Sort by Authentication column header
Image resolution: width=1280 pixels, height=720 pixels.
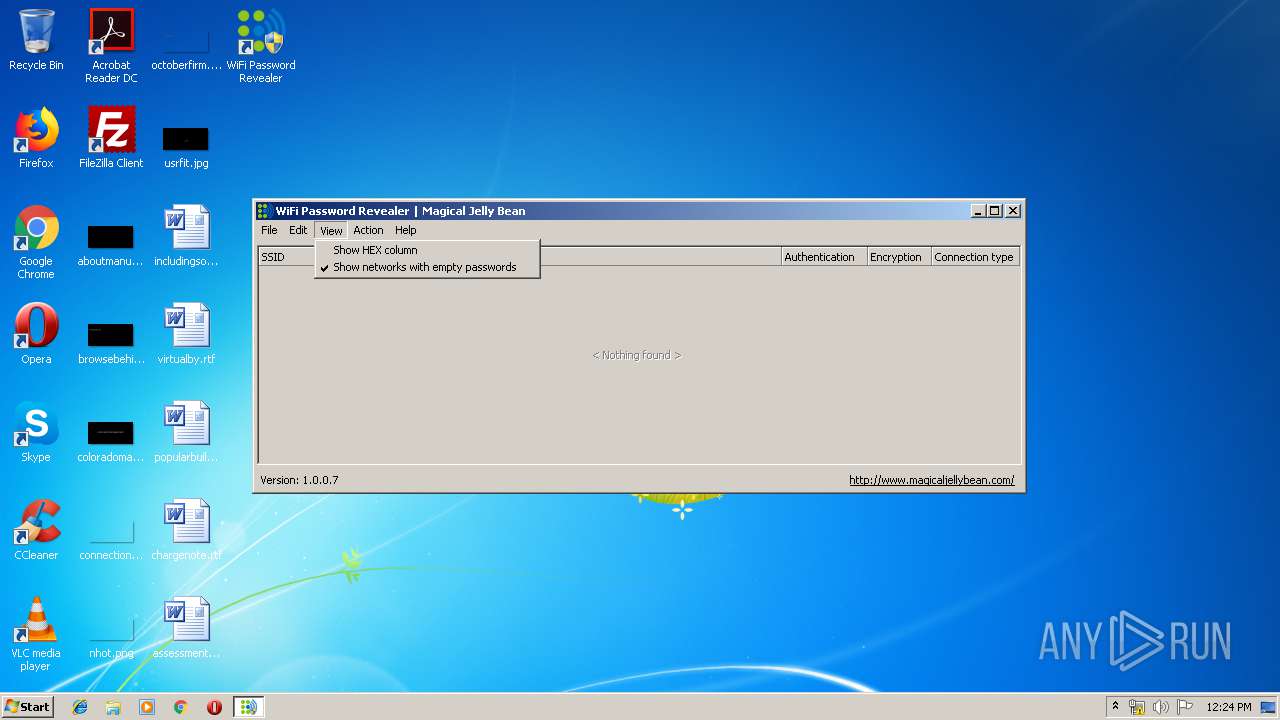click(824, 257)
